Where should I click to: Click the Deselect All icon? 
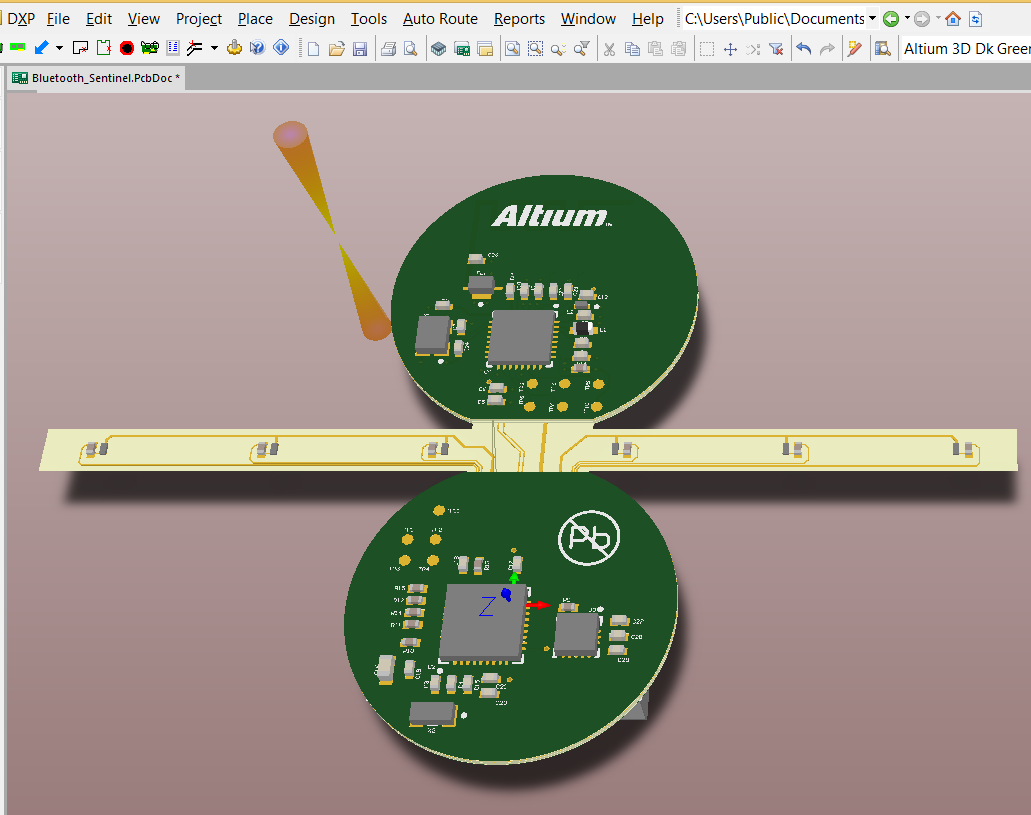753,49
